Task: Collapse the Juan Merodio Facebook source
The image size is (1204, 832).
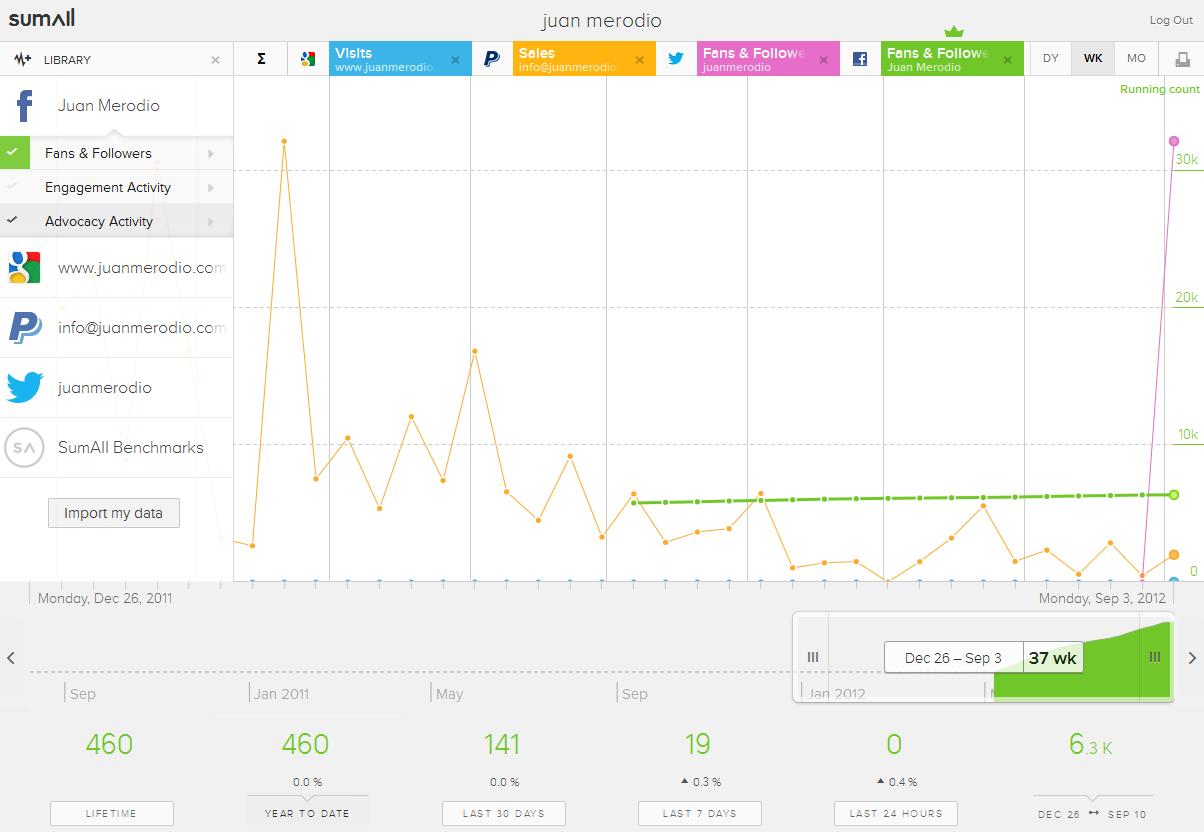Action: [x=116, y=106]
